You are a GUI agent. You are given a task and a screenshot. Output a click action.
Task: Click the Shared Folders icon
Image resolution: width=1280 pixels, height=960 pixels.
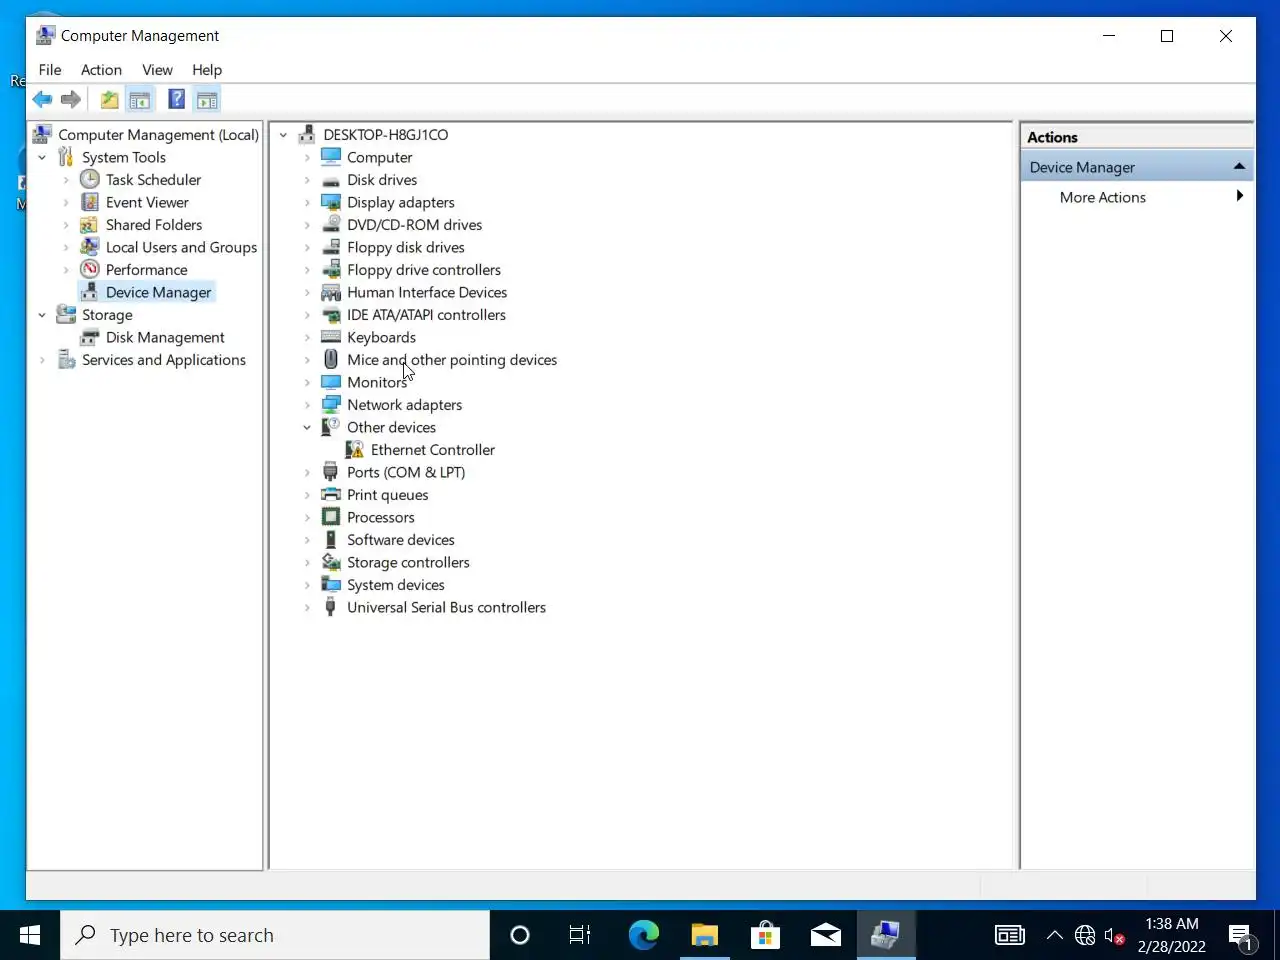90,225
